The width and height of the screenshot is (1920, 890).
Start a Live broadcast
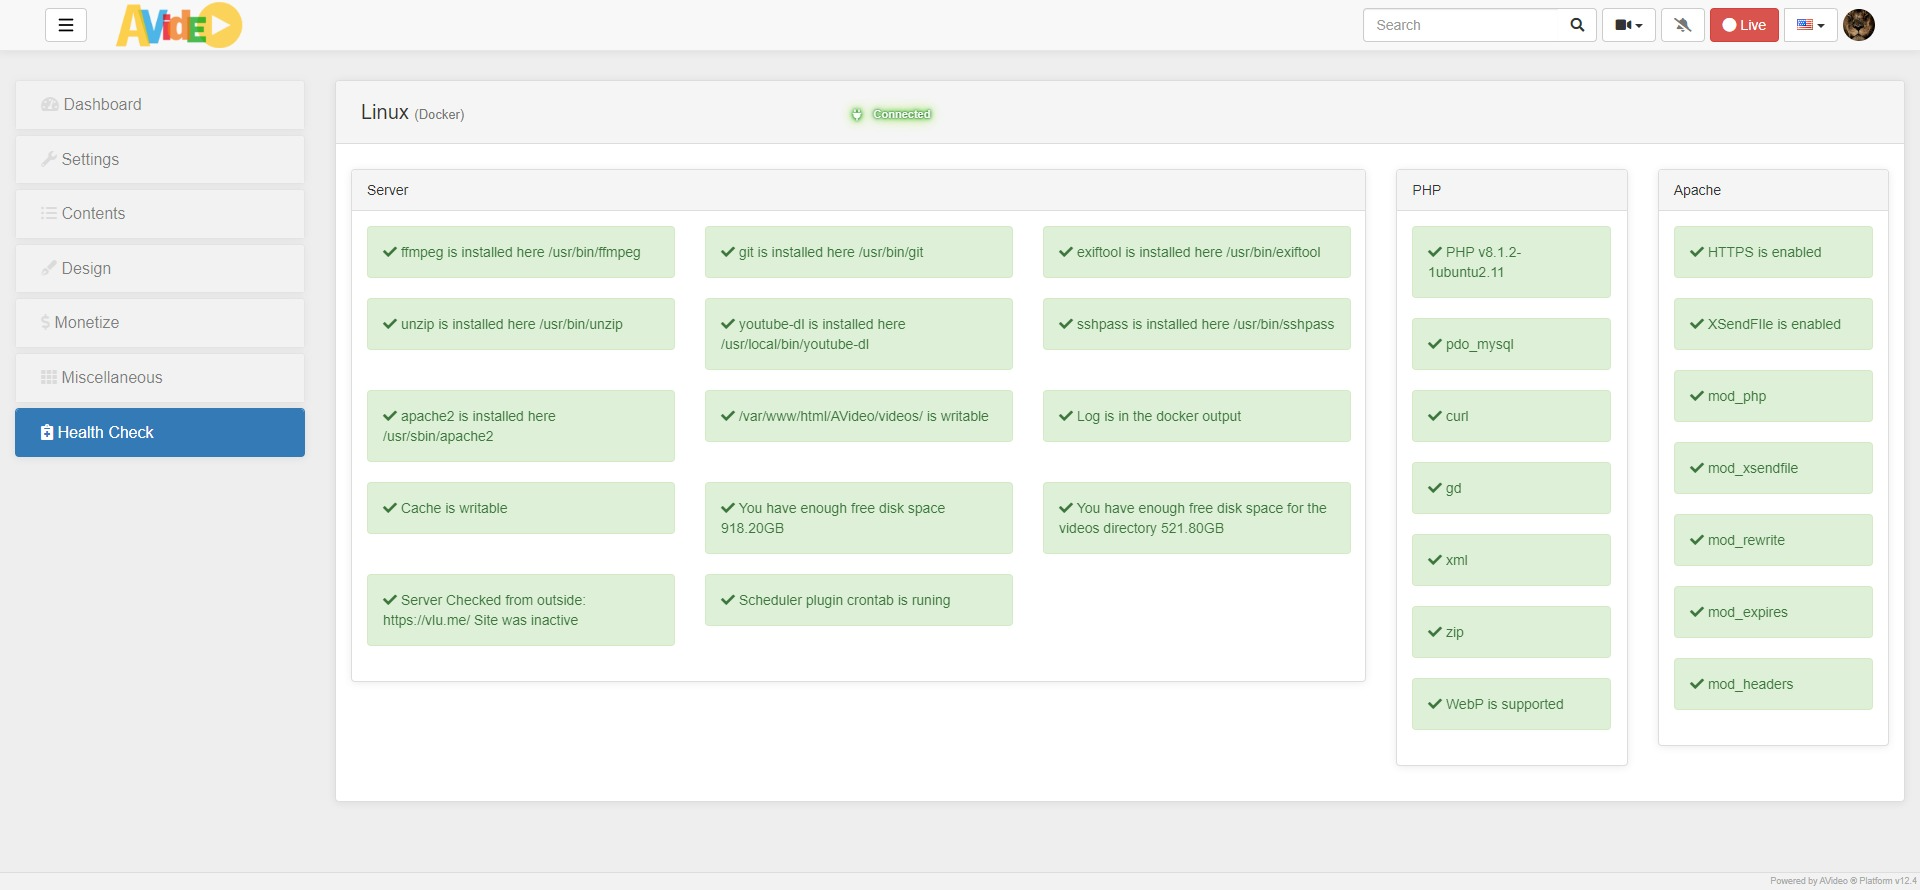click(1744, 25)
